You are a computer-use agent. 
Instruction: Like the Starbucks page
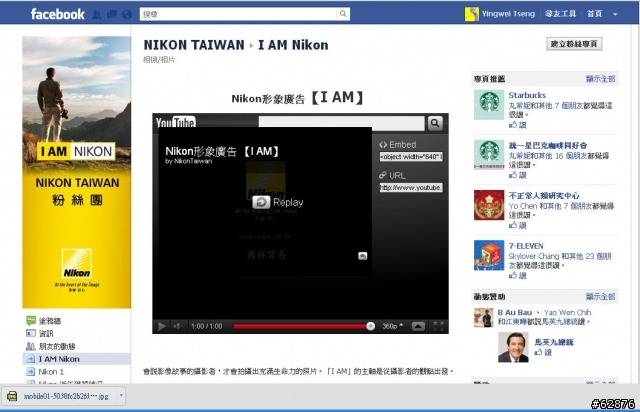(x=518, y=125)
